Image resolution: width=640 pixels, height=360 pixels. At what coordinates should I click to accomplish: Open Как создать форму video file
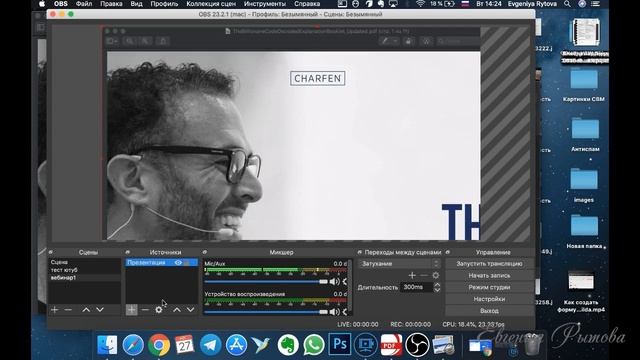point(581,291)
